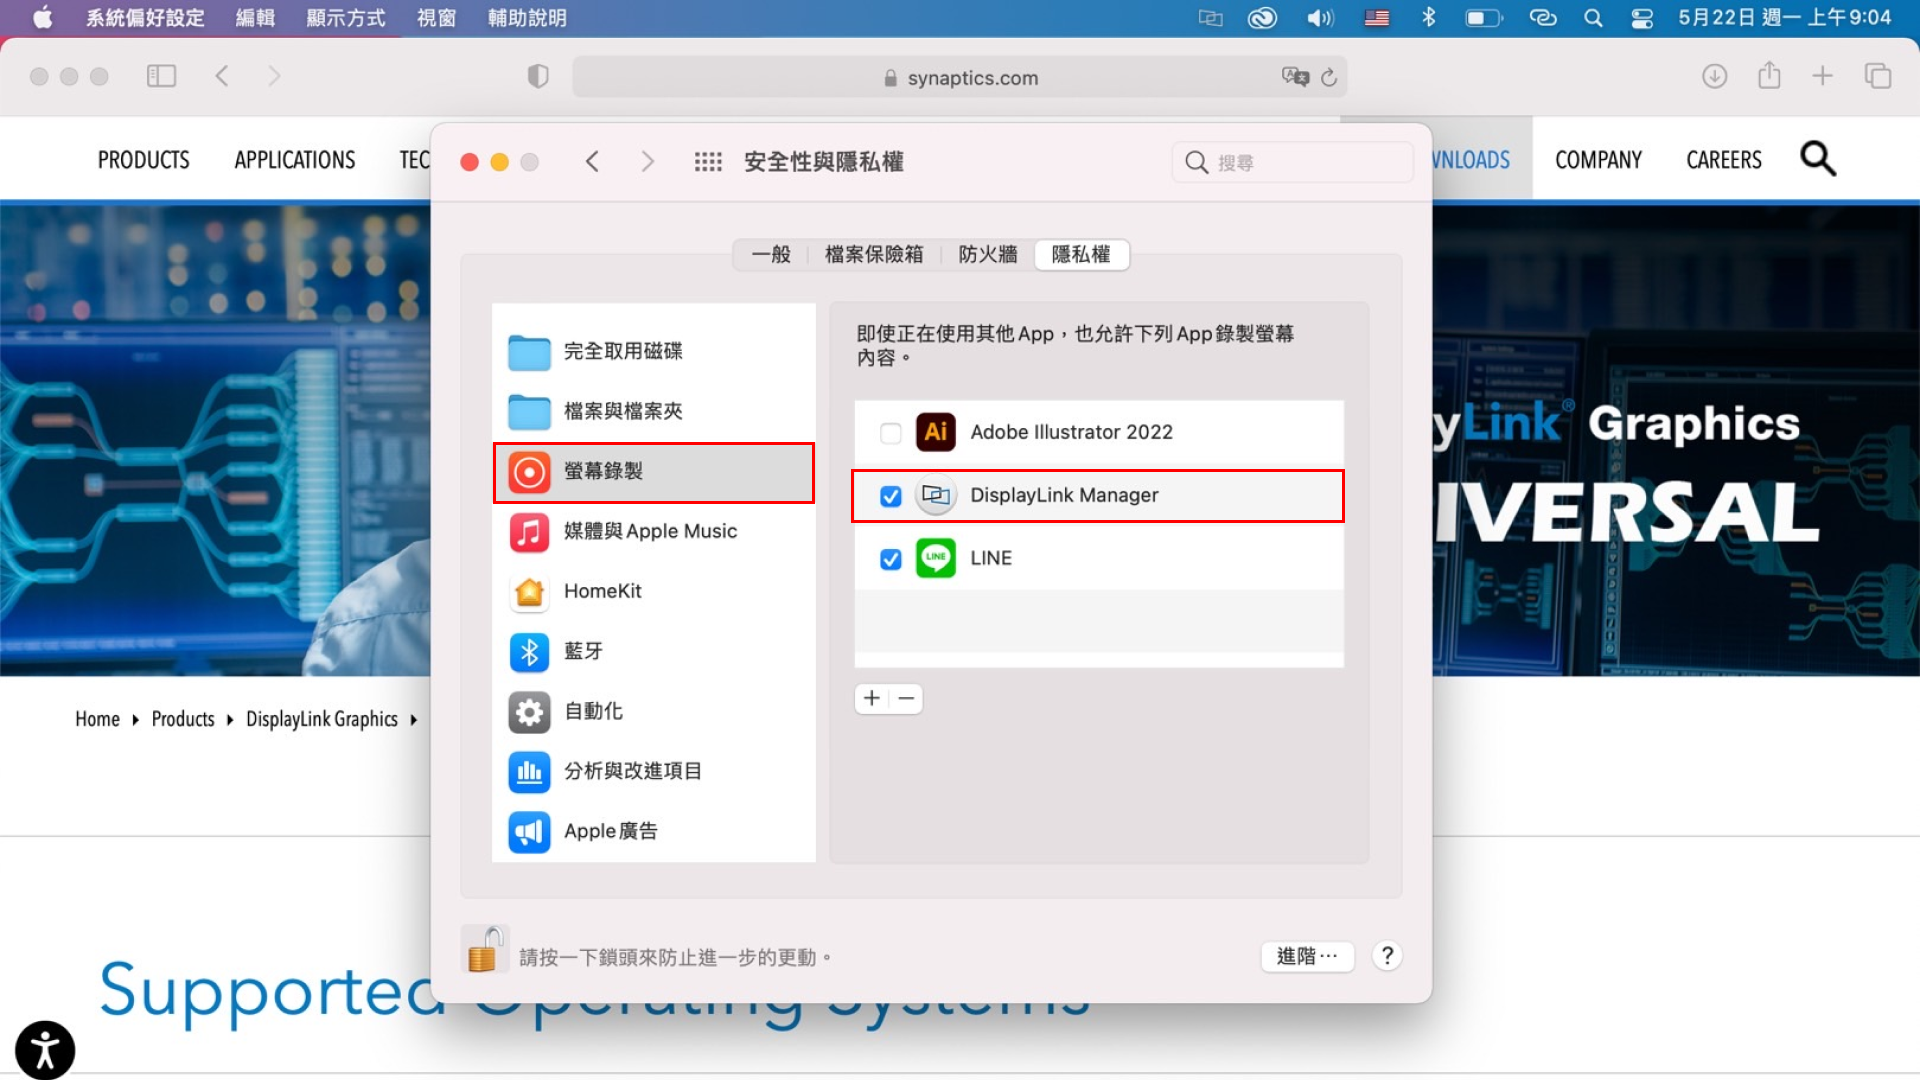Screen dimensions: 1920x1080
Task: Open the 視窗 menu
Action: click(x=436, y=18)
